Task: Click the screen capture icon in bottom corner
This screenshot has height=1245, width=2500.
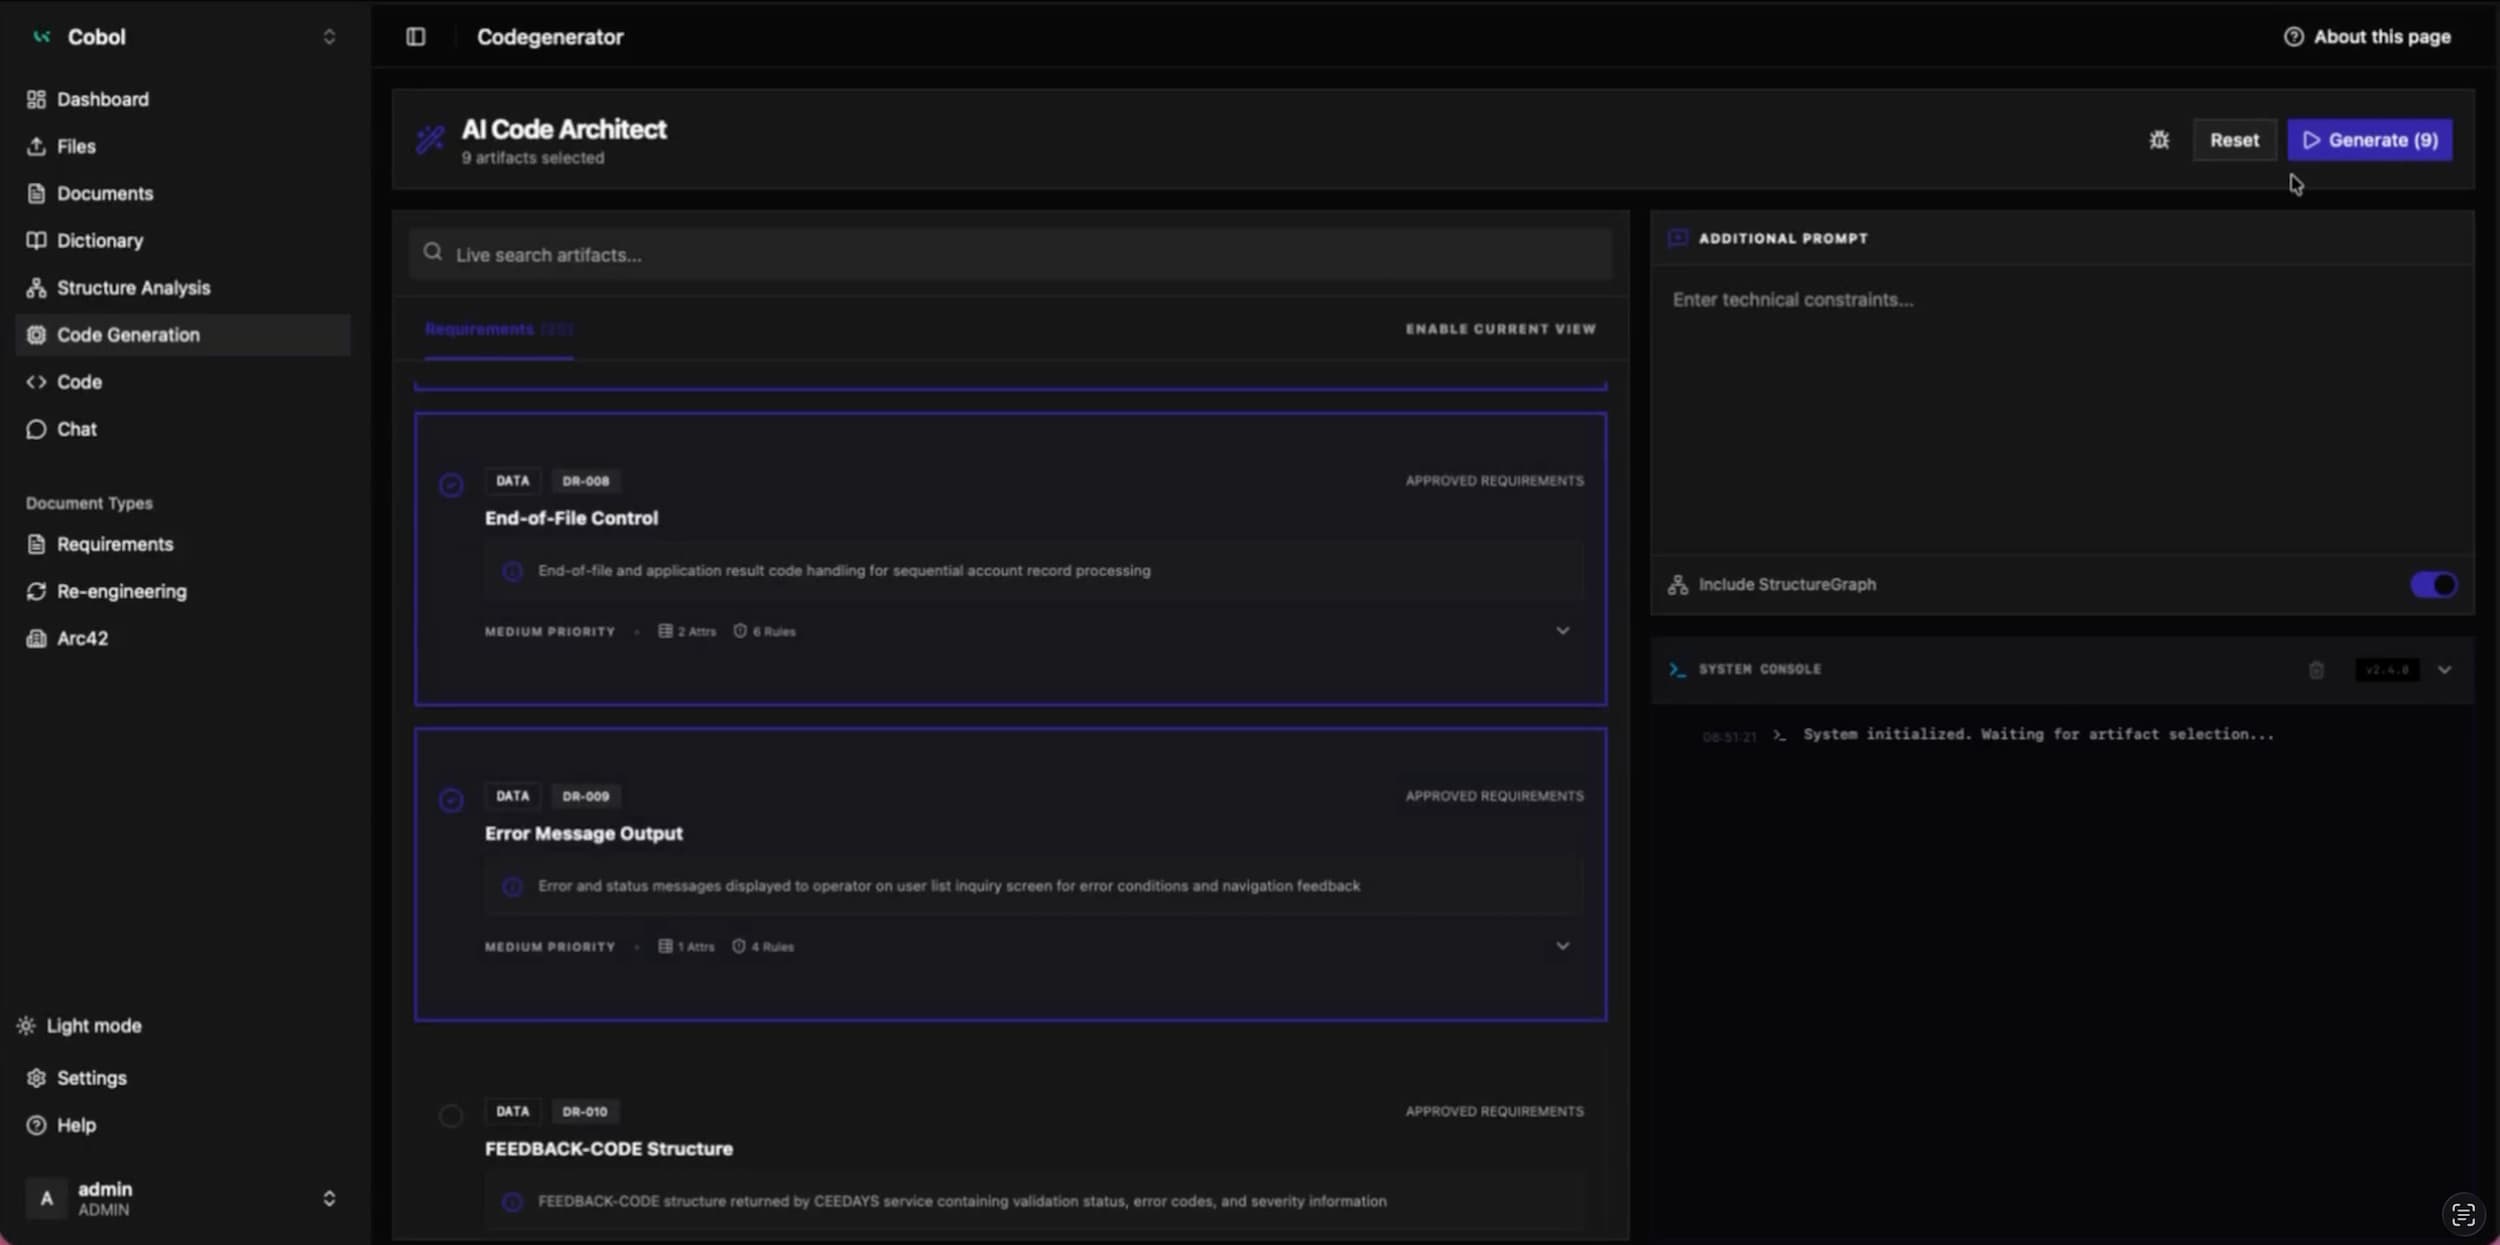Action: 2463,1214
